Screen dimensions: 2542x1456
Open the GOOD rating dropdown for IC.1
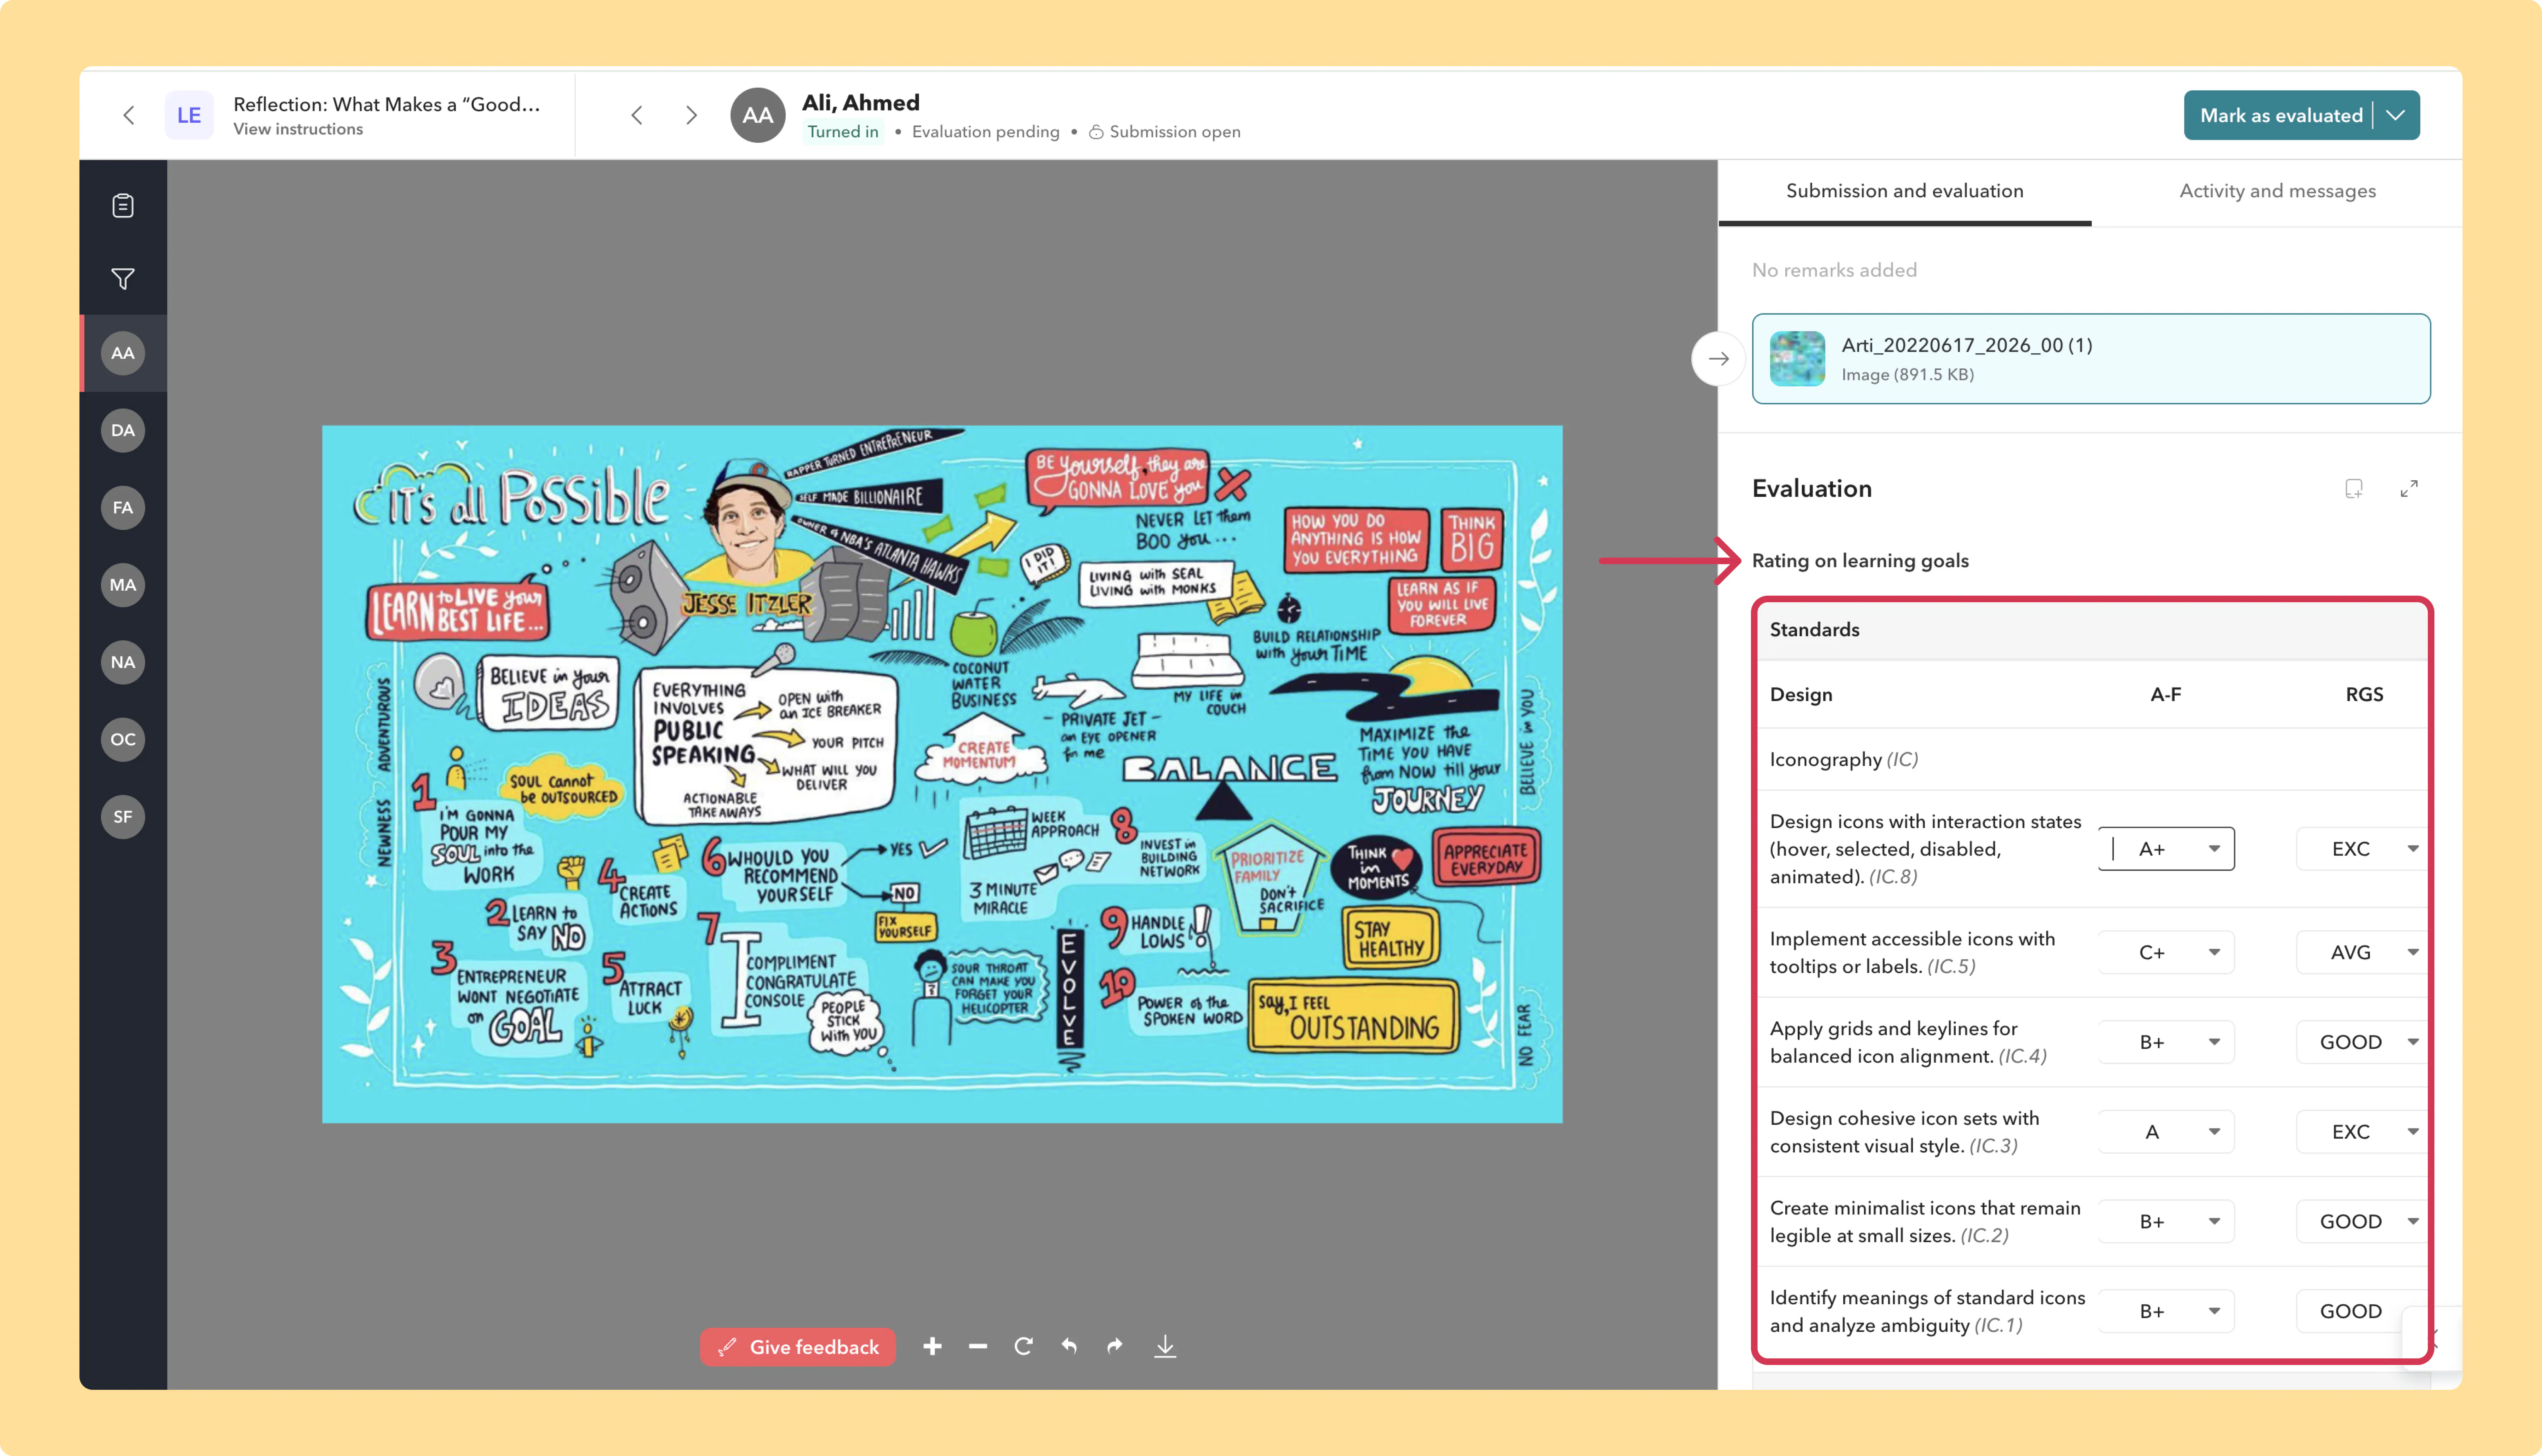click(x=2350, y=1311)
